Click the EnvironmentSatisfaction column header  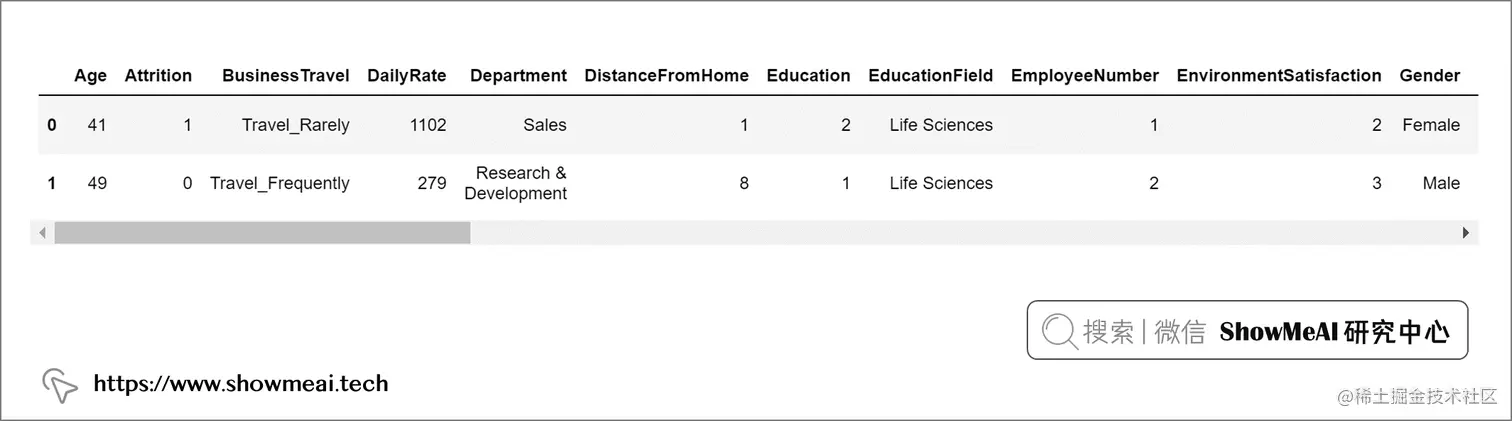(x=1279, y=76)
